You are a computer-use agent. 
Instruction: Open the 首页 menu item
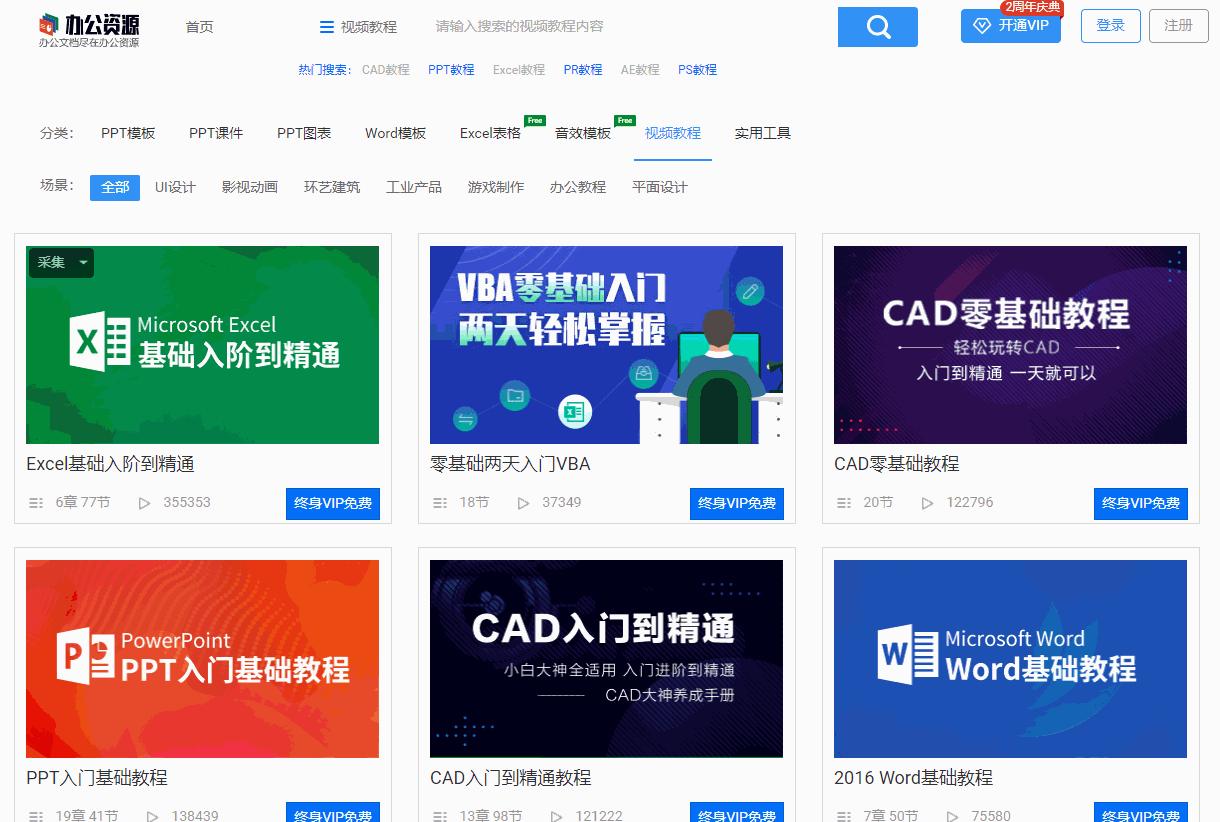pos(198,27)
